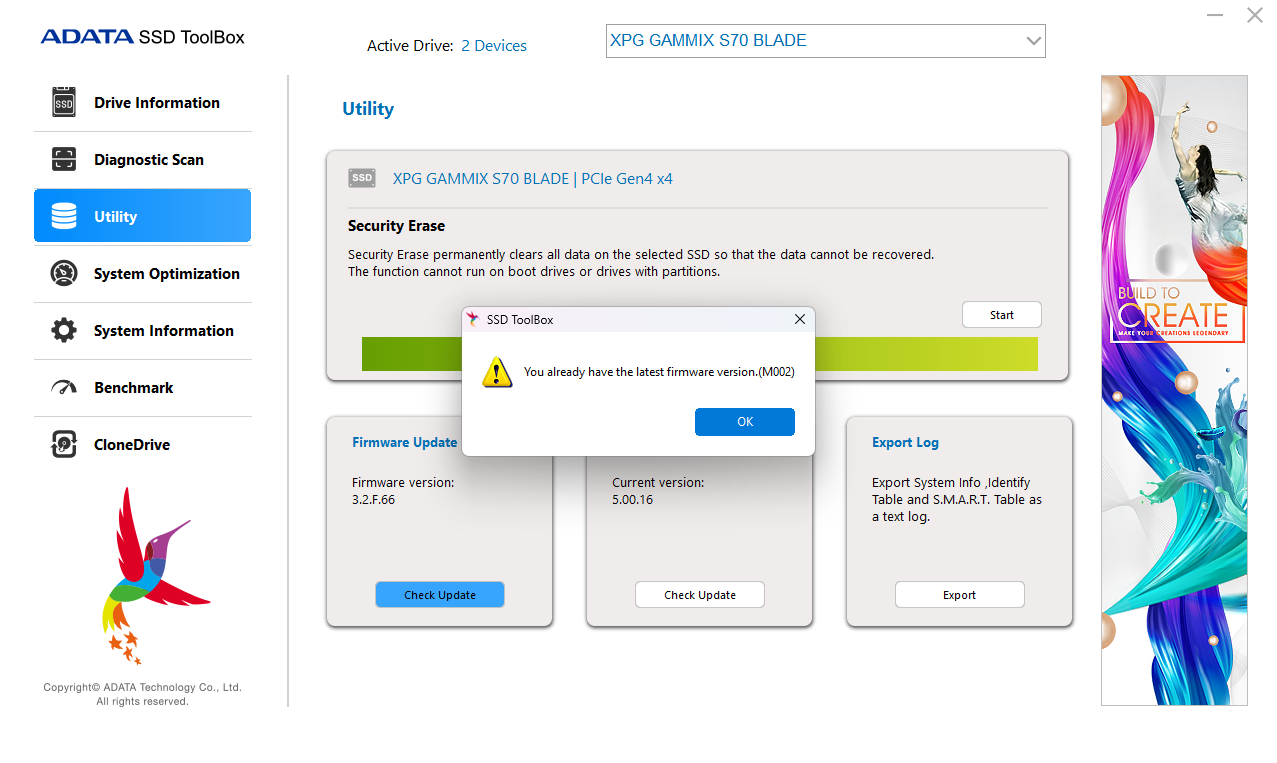The height and width of the screenshot is (763, 1277).
Task: Click the green Security Erase progress bar
Action: click(x=700, y=354)
